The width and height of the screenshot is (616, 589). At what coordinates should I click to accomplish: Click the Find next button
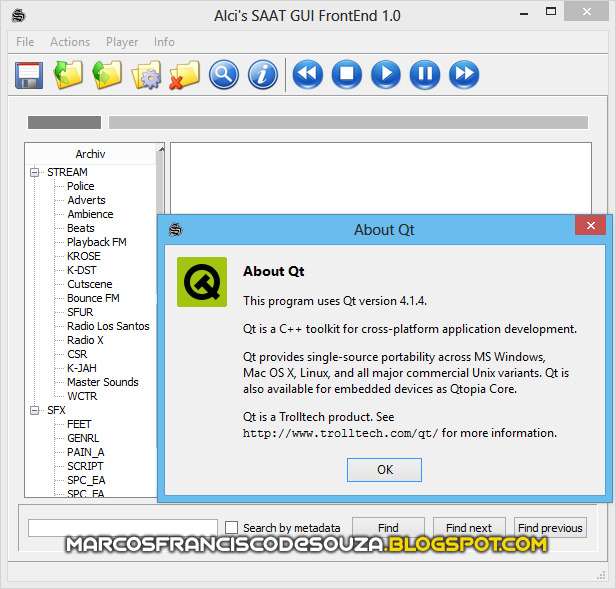469,527
